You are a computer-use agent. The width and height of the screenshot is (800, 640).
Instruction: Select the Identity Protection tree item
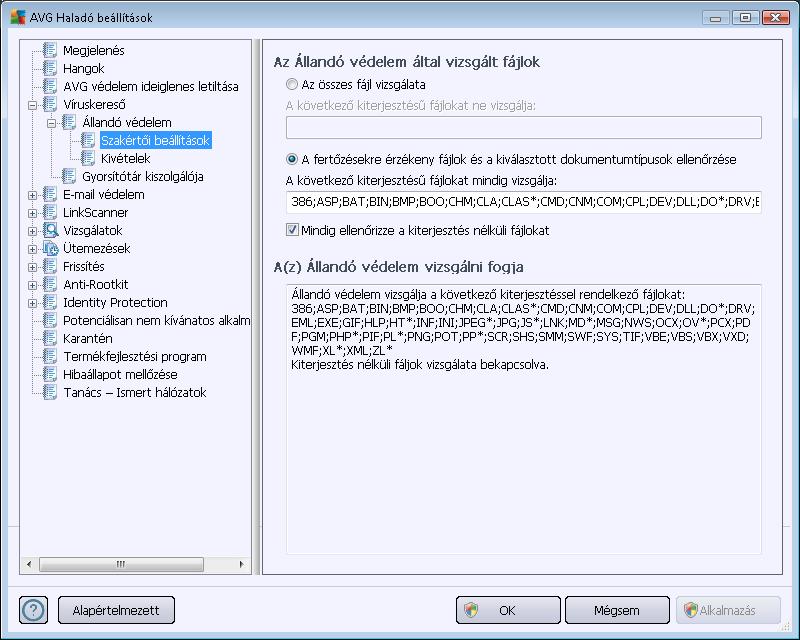pos(115,302)
